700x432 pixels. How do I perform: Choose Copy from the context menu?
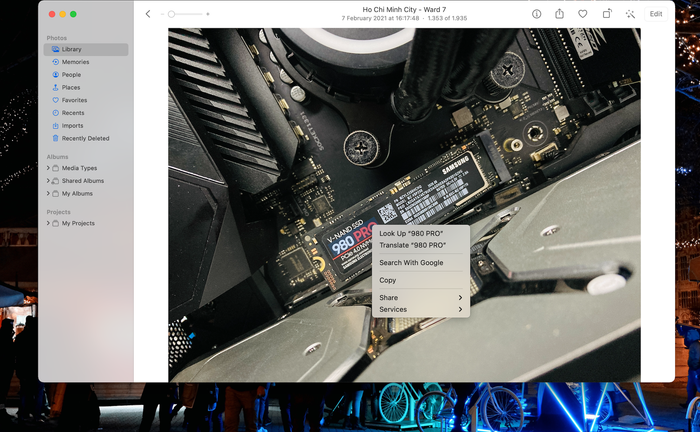click(x=388, y=280)
